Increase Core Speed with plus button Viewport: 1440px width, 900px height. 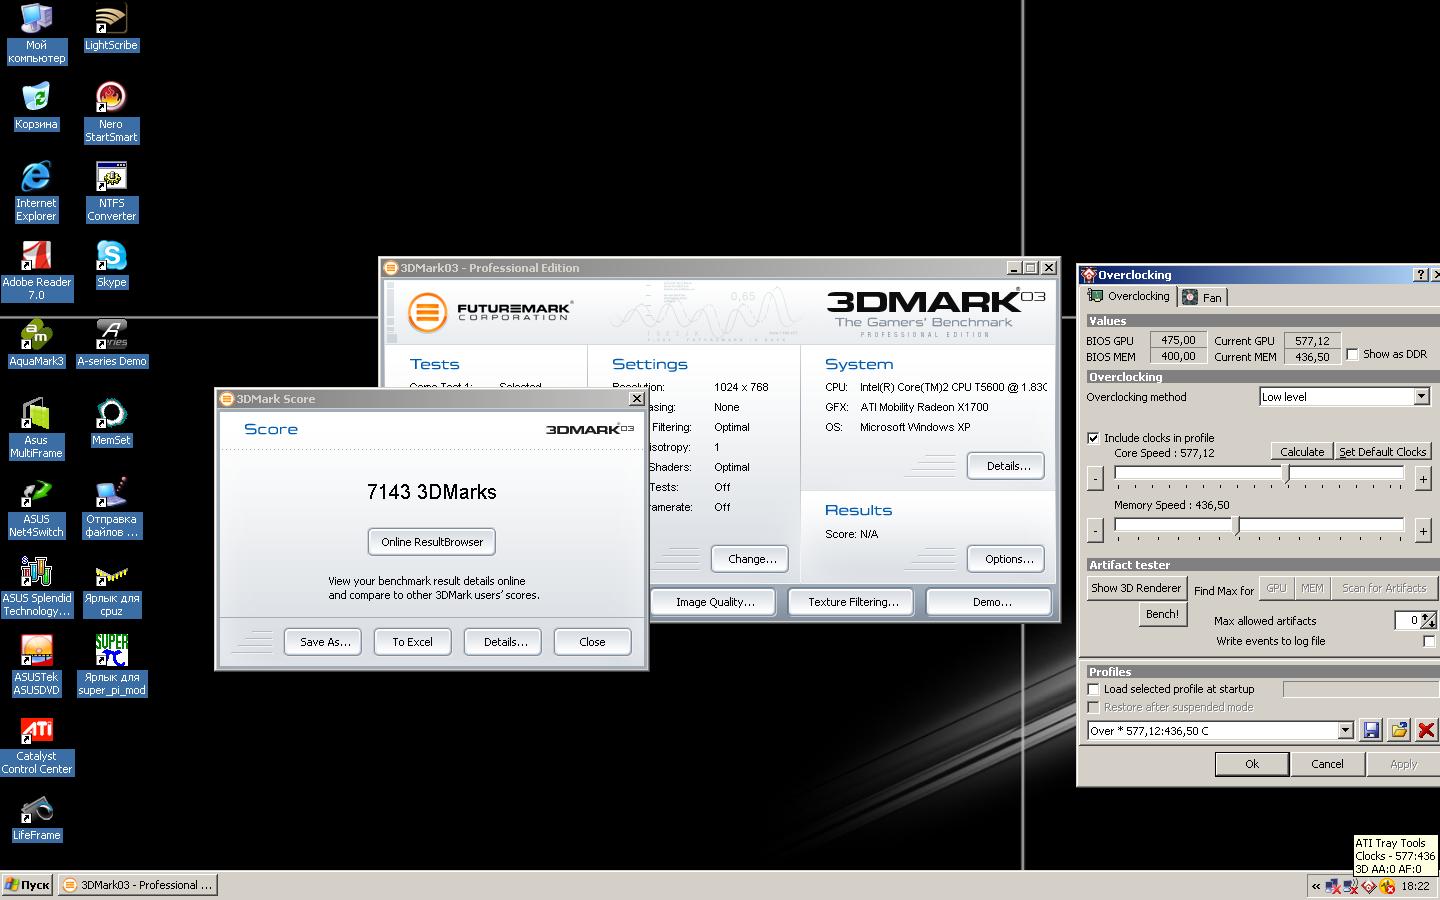pos(1423,479)
